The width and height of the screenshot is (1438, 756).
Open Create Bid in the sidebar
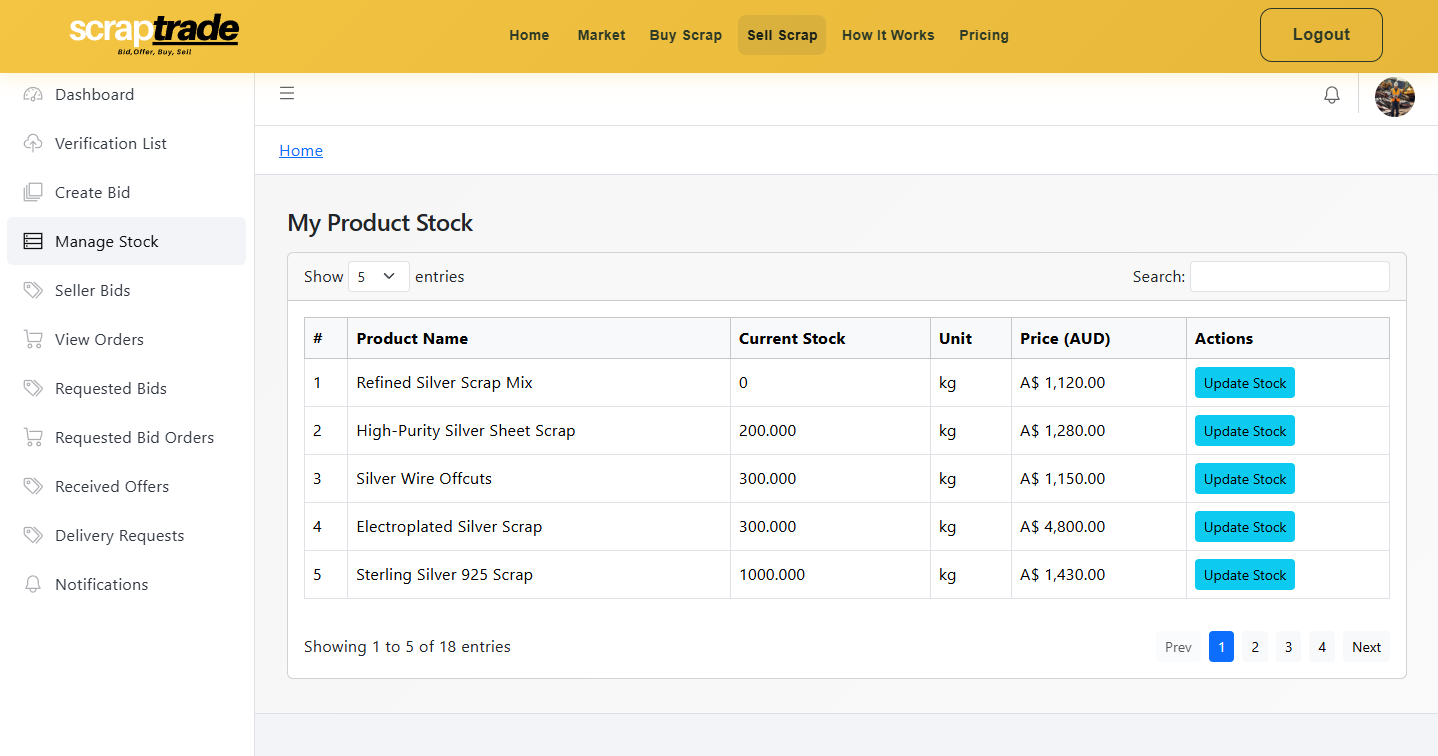point(92,192)
